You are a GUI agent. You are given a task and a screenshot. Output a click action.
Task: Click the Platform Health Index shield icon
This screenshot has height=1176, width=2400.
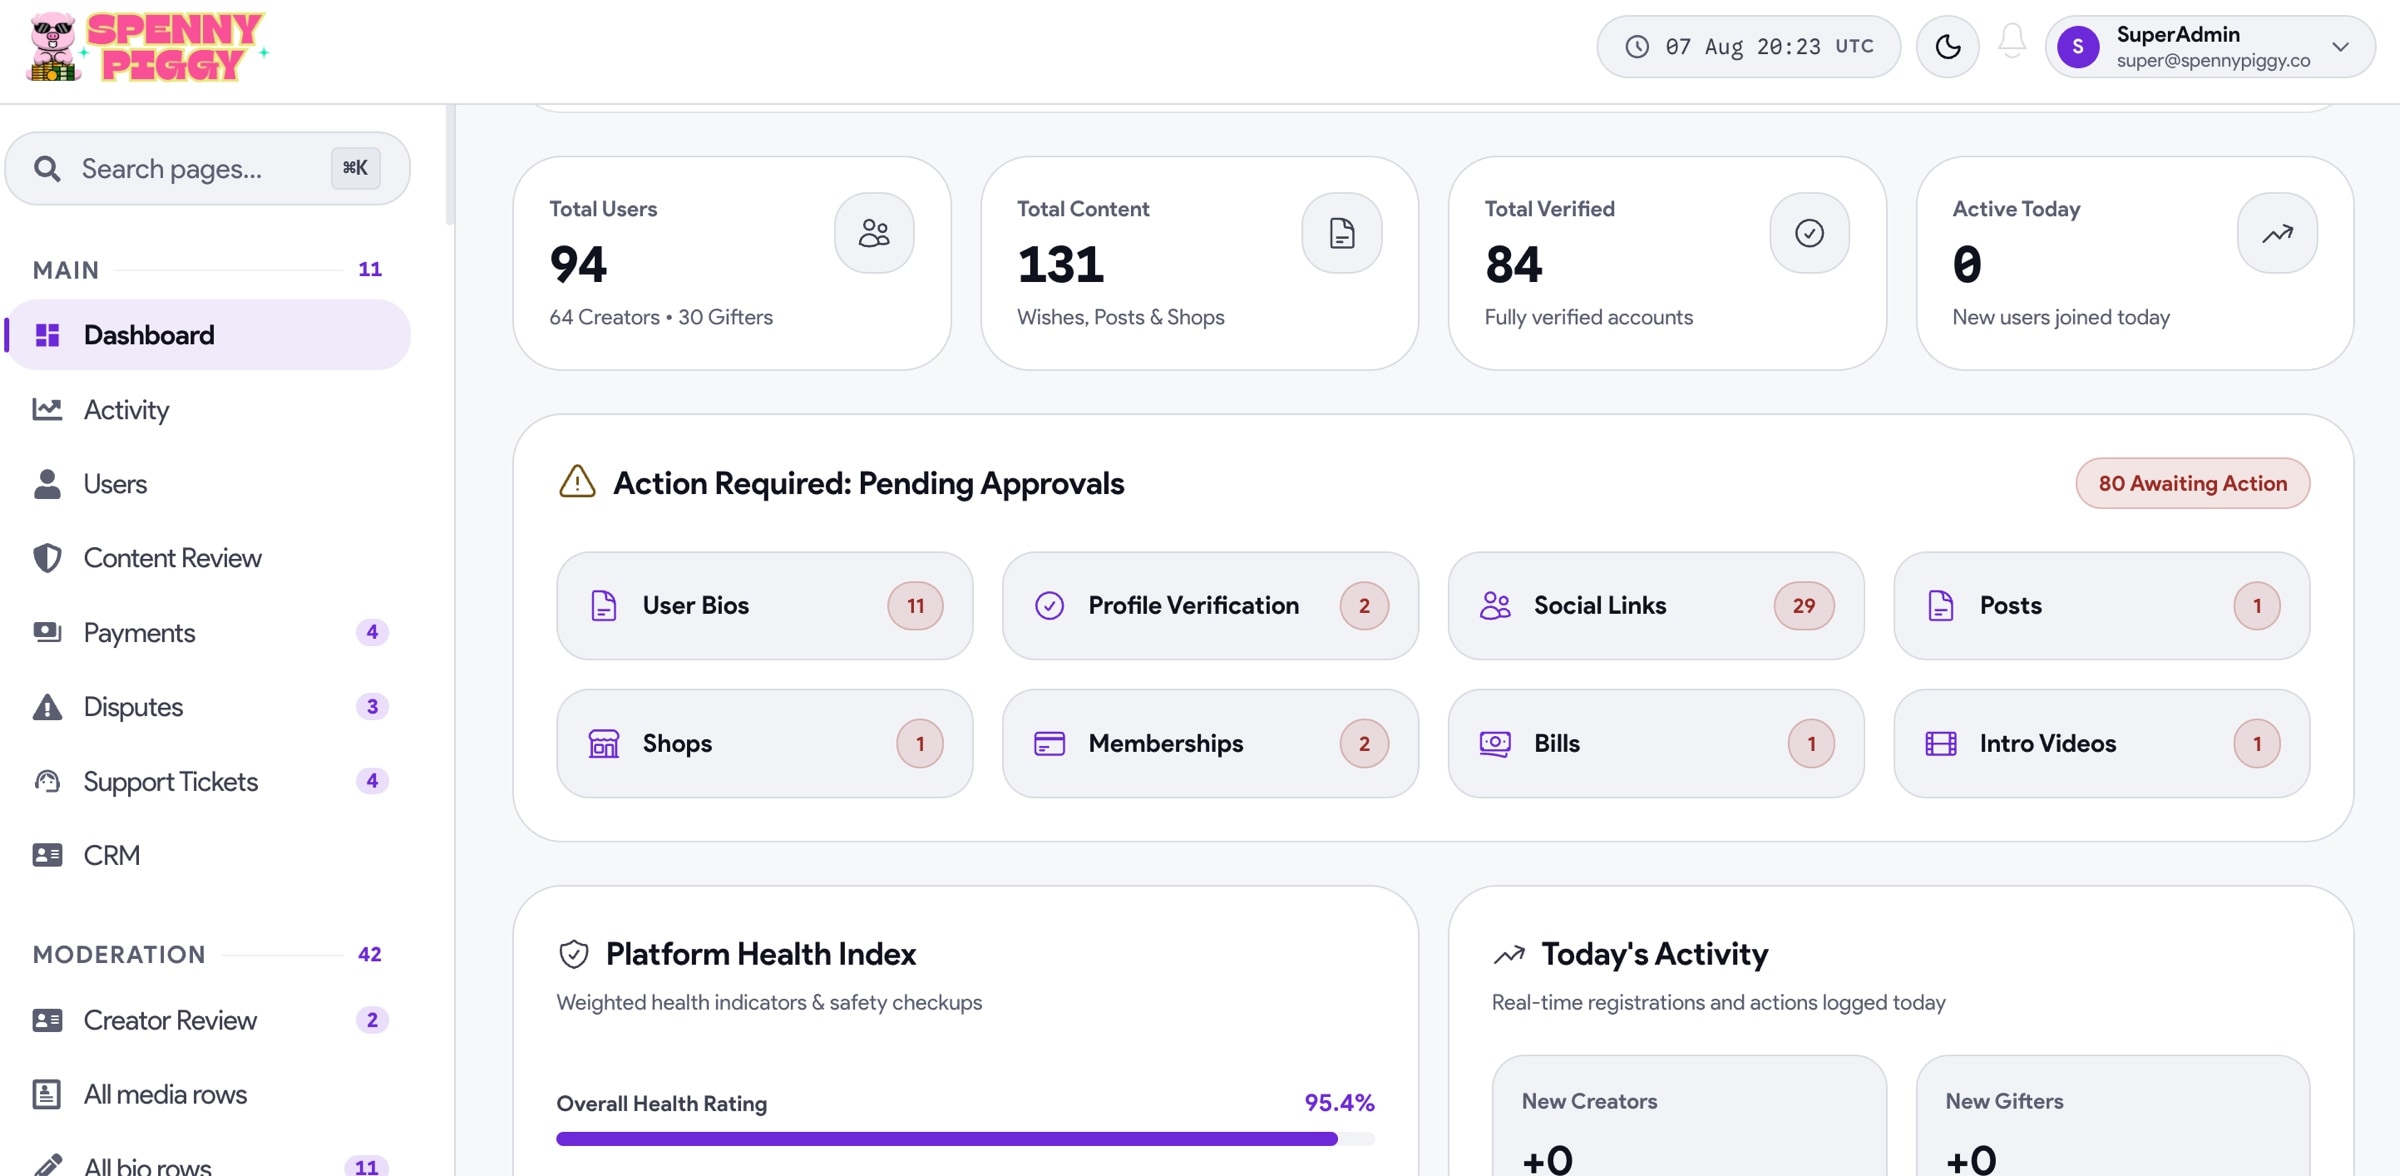pos(573,954)
